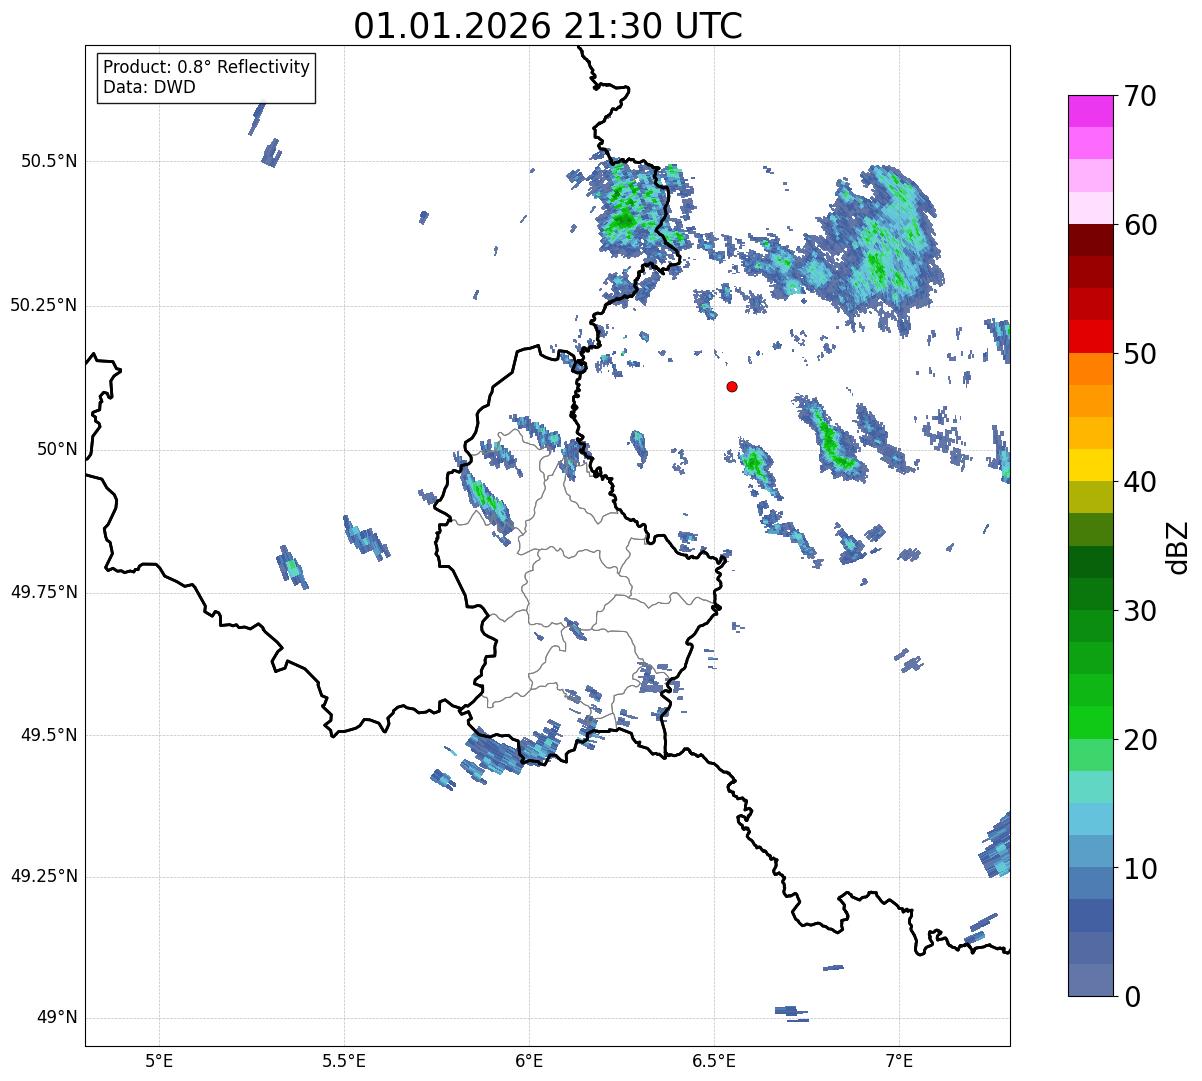Click the 5°E longitude label
This screenshot has height=1081, width=1202.
pyautogui.click(x=159, y=1060)
